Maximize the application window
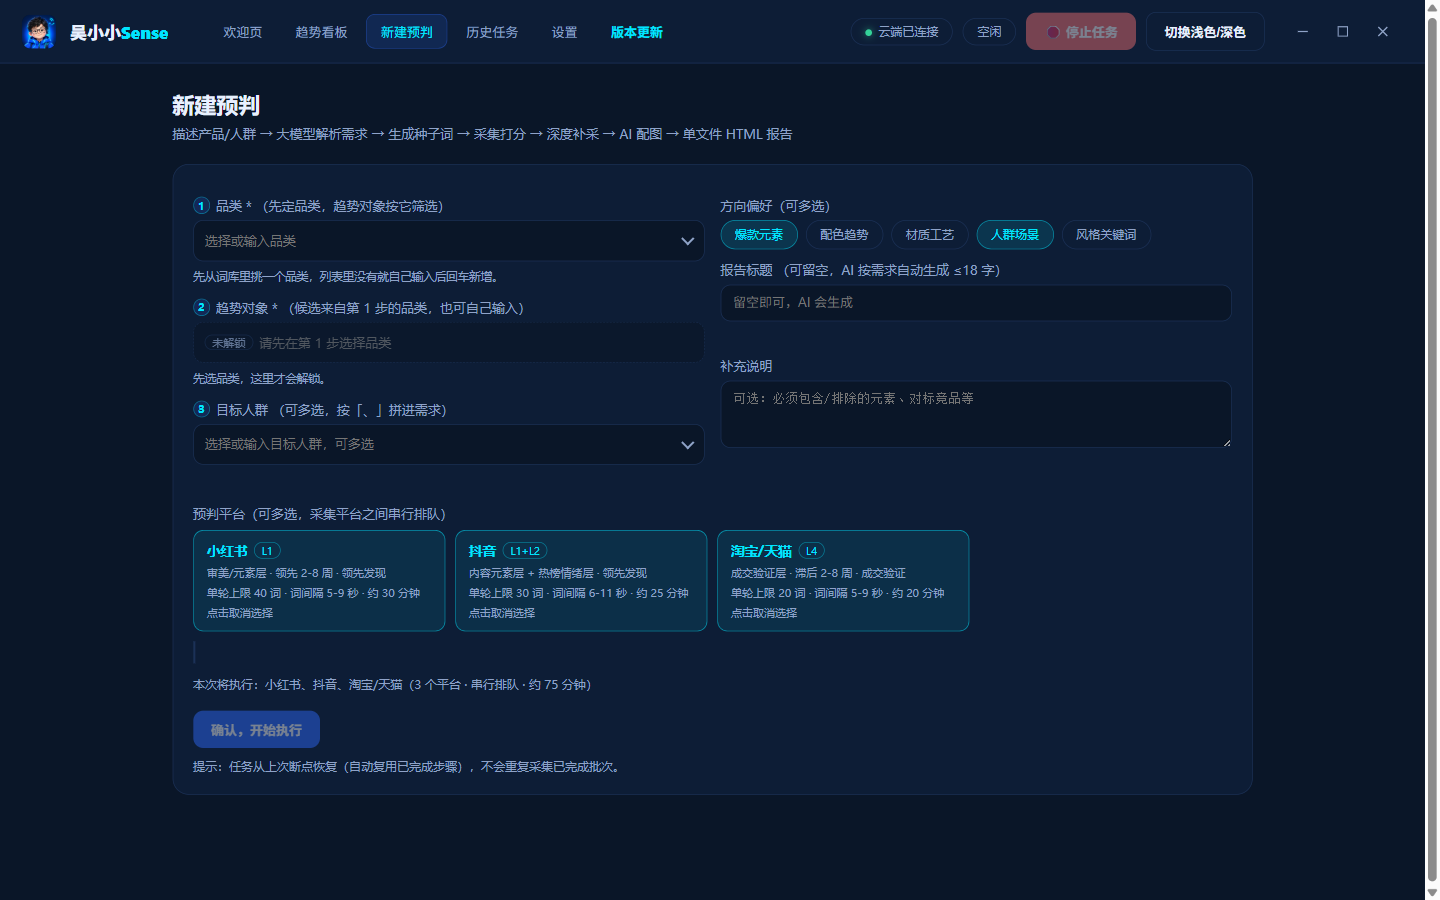Image resolution: width=1440 pixels, height=900 pixels. pos(1343,32)
